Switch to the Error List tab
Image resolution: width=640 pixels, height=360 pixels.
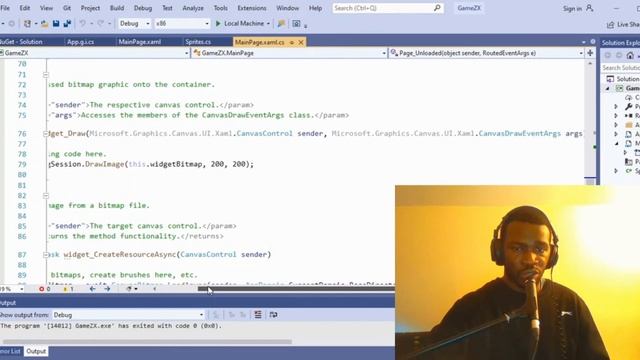(x=10, y=351)
